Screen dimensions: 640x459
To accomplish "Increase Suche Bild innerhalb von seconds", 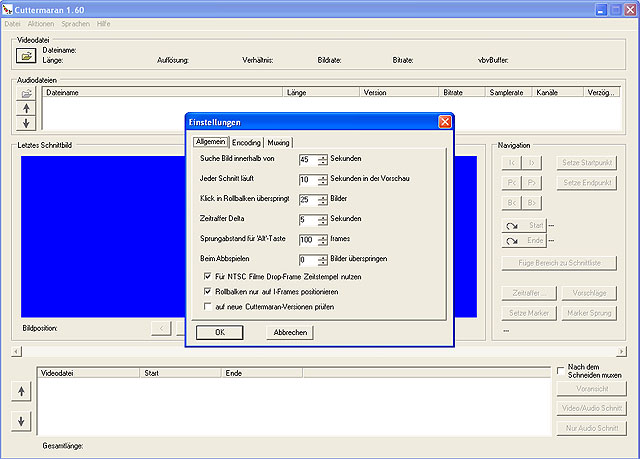I will [x=322, y=157].
